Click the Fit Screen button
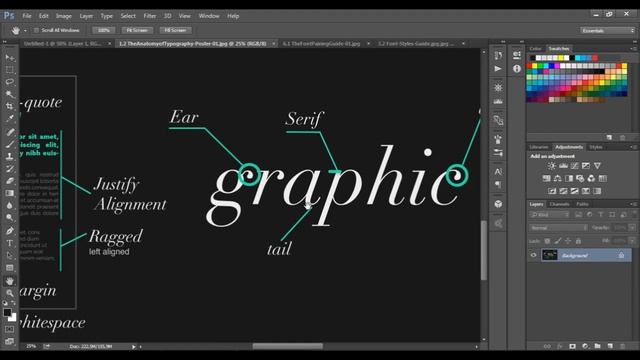This screenshot has height=360, width=640. coord(137,30)
